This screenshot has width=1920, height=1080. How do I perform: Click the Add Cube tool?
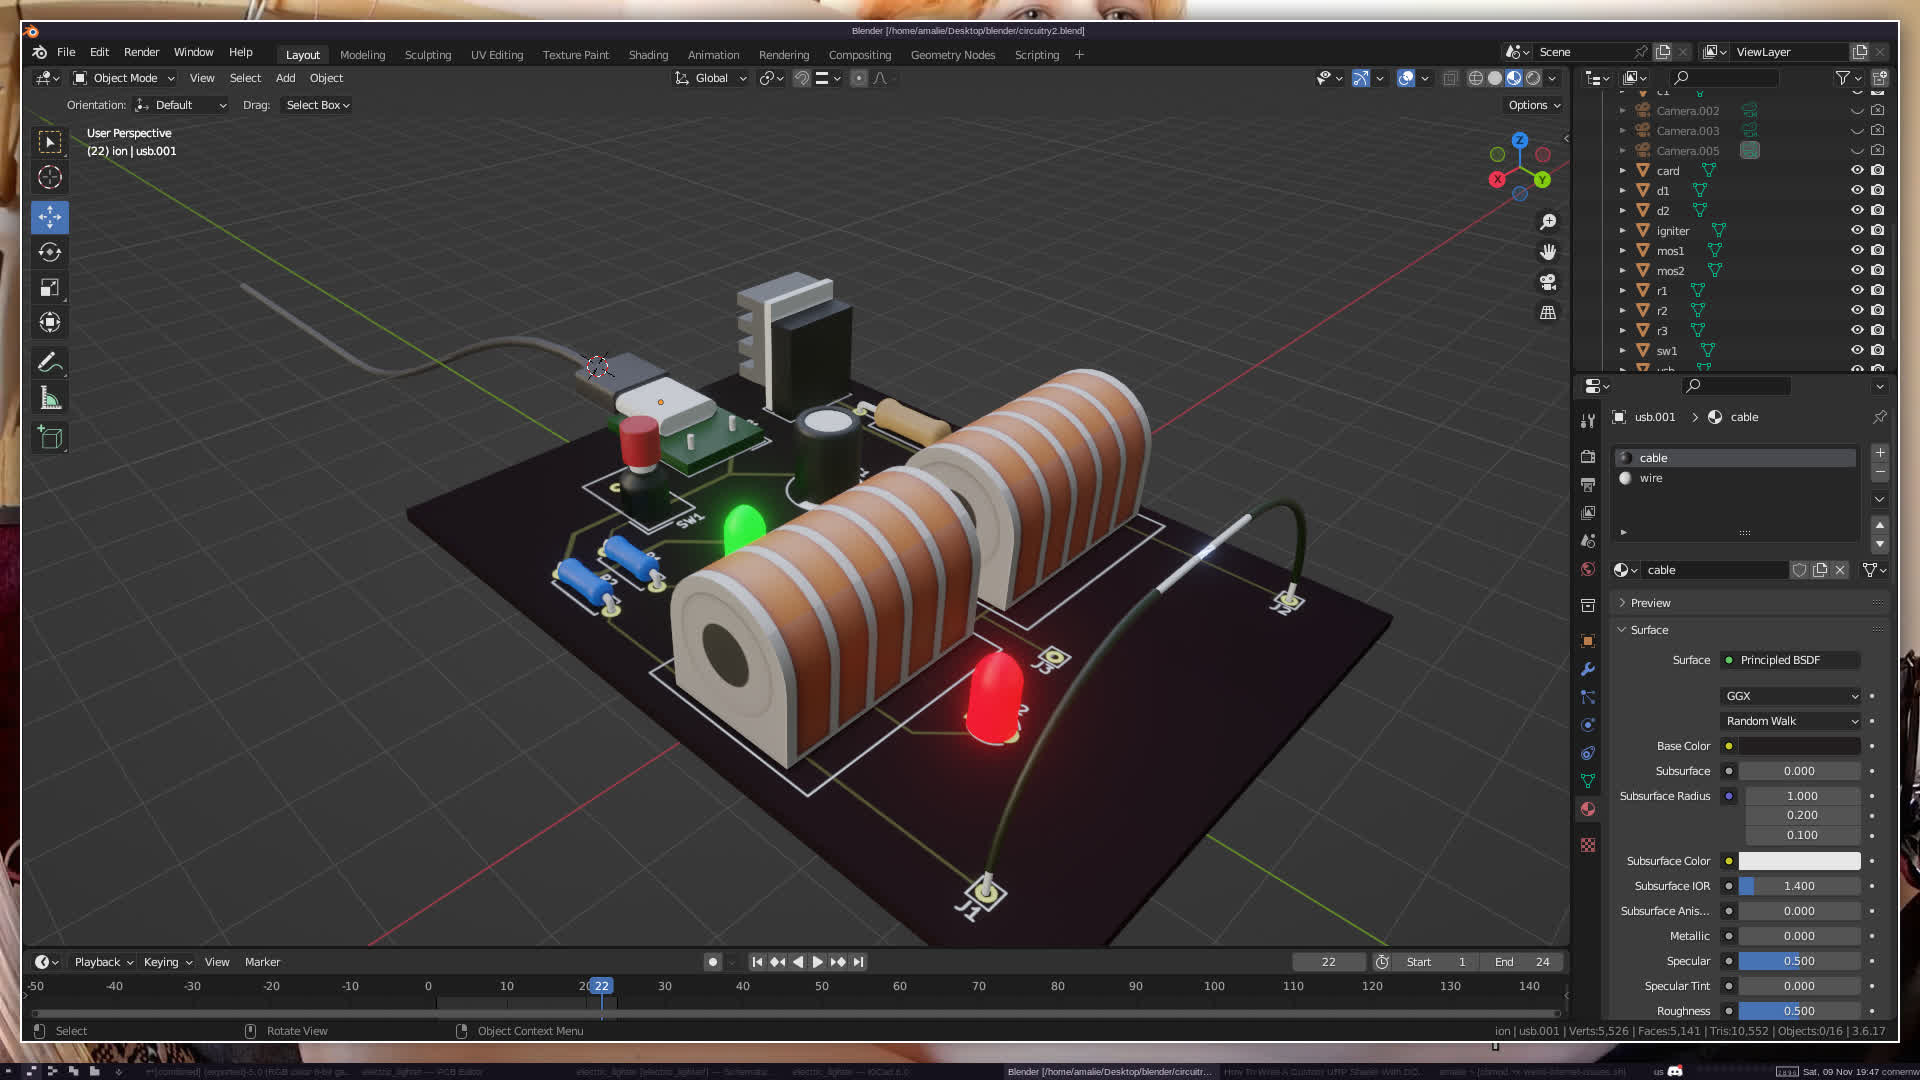pos(50,438)
